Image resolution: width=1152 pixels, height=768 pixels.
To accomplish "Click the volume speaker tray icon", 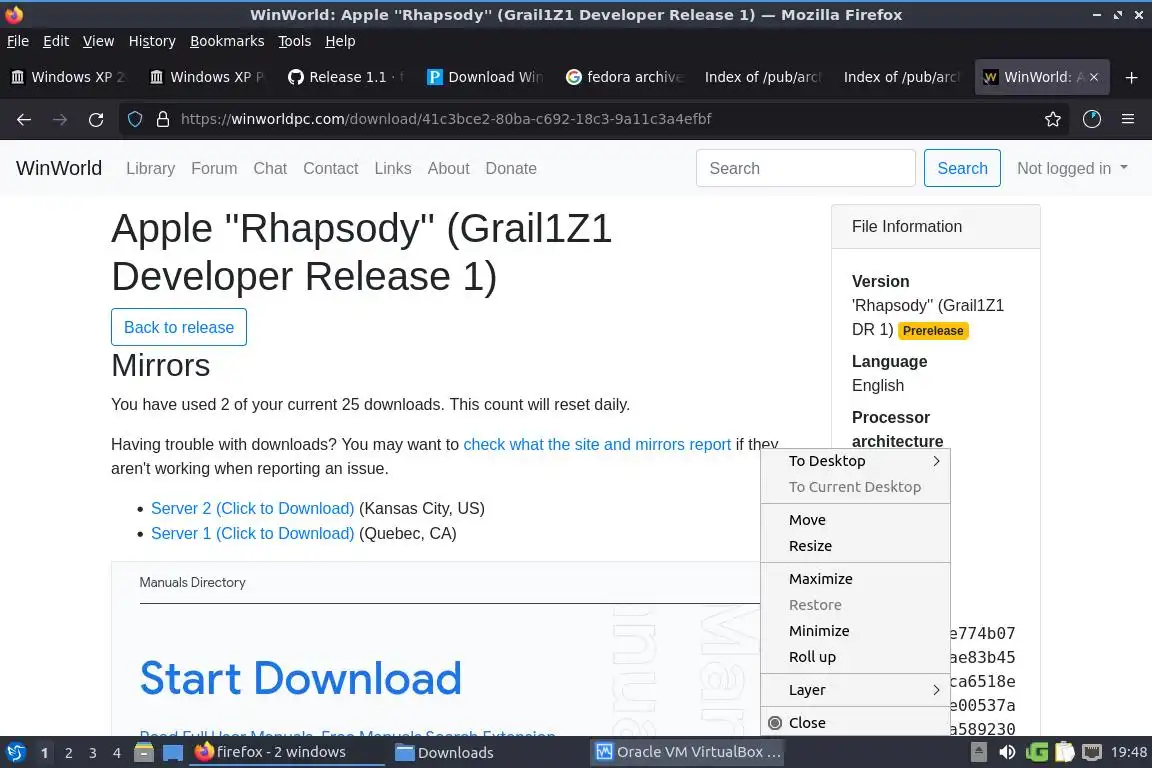I will [1007, 752].
